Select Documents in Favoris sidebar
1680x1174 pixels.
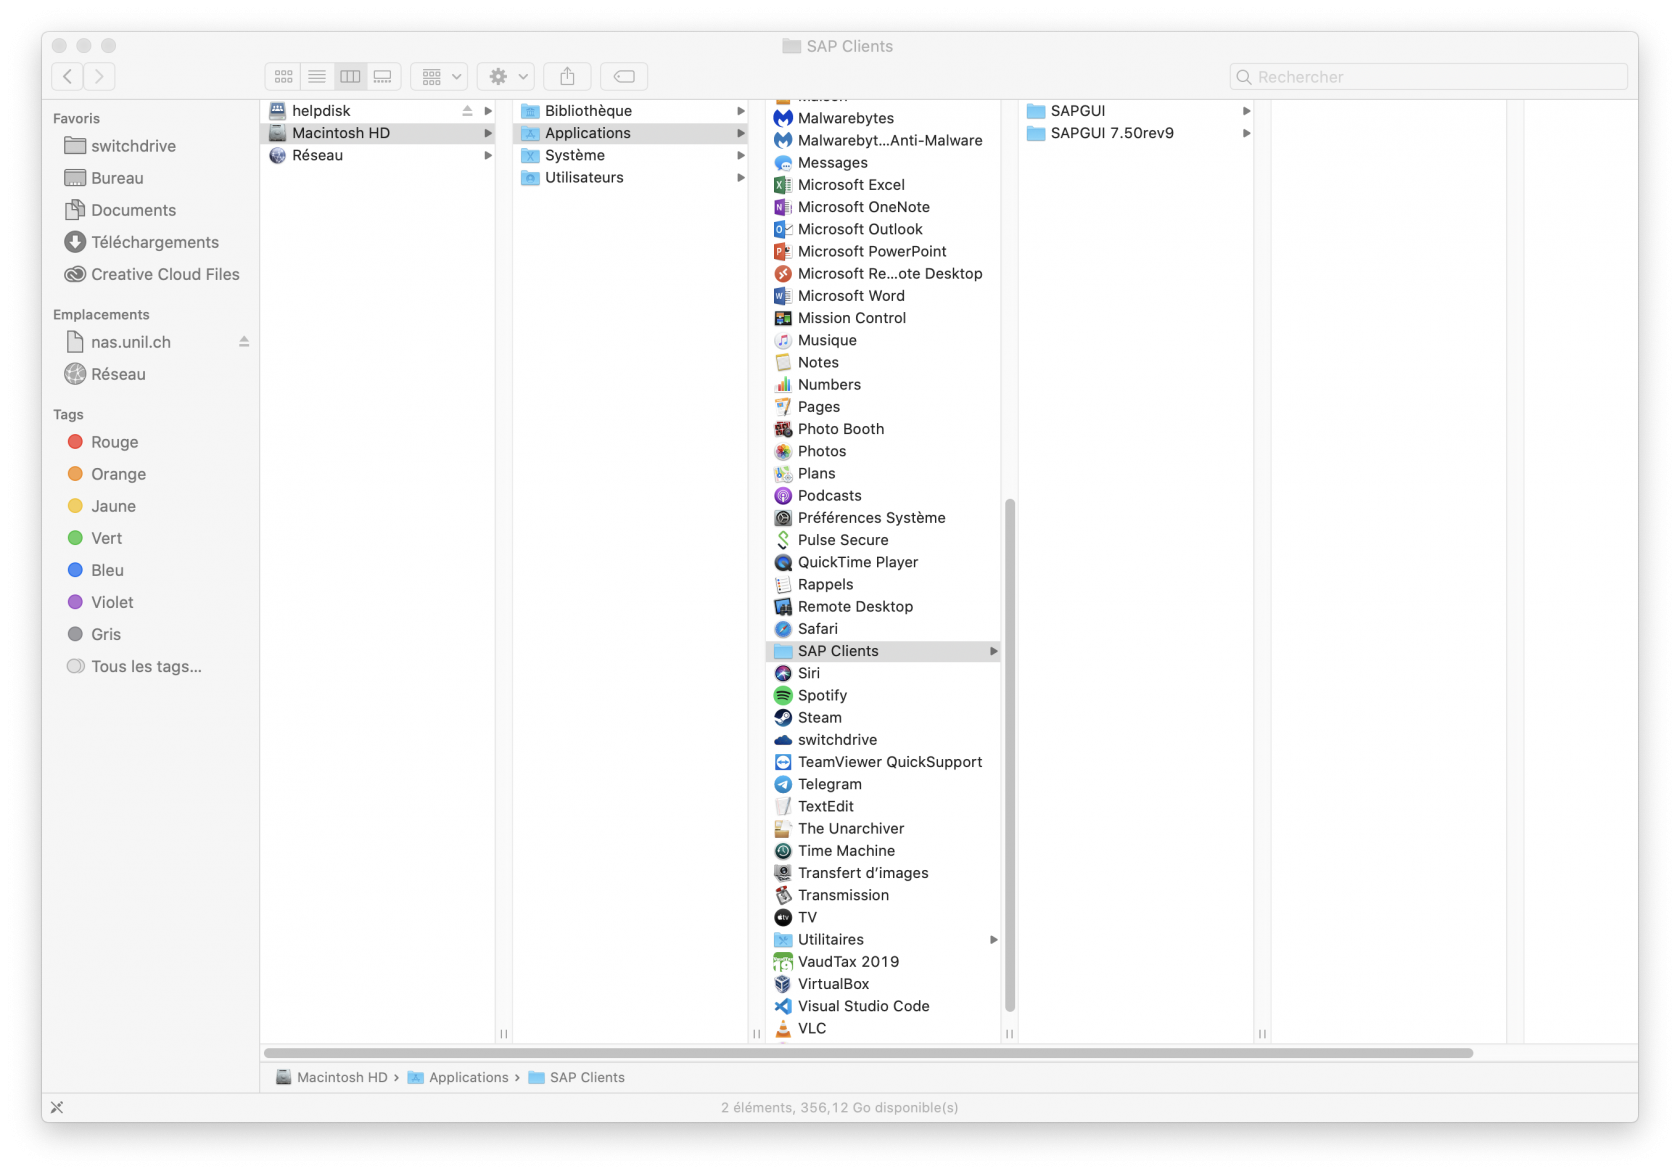133,210
